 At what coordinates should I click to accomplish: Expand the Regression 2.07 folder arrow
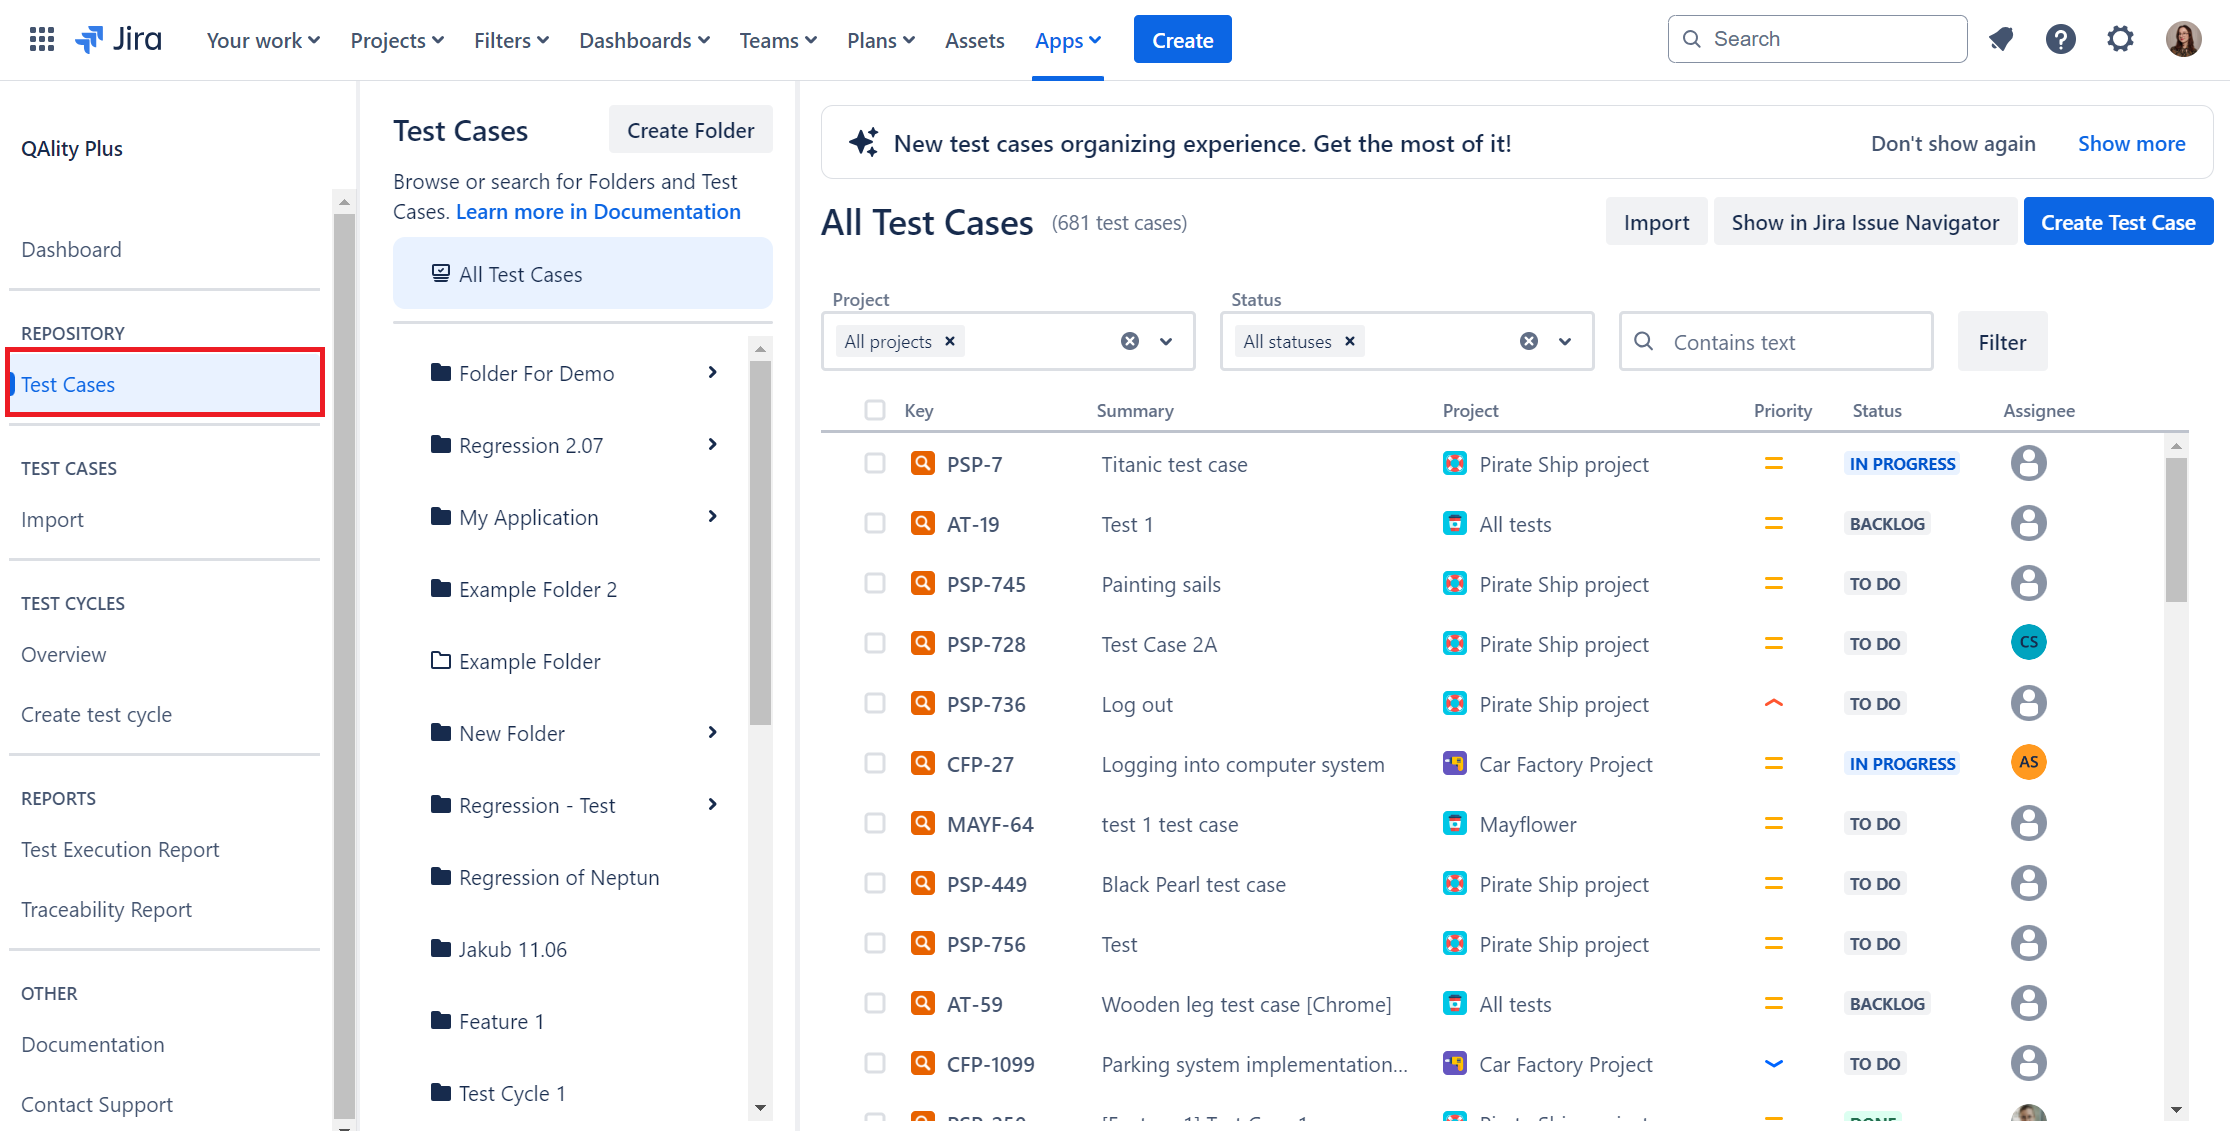pyautogui.click(x=712, y=444)
